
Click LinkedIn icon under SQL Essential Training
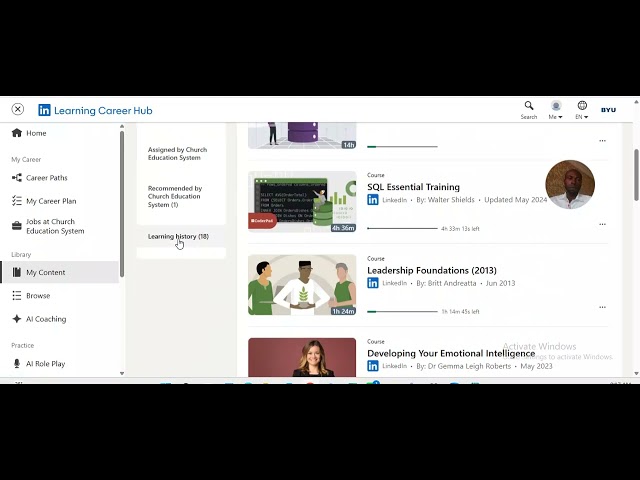point(373,200)
